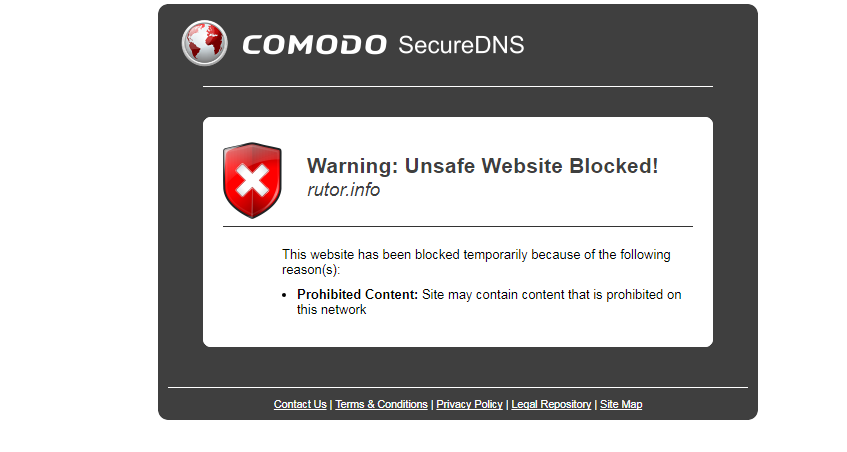Click the divider line below the COMODO header
Viewport: 847px width, 452px height.
click(x=458, y=86)
